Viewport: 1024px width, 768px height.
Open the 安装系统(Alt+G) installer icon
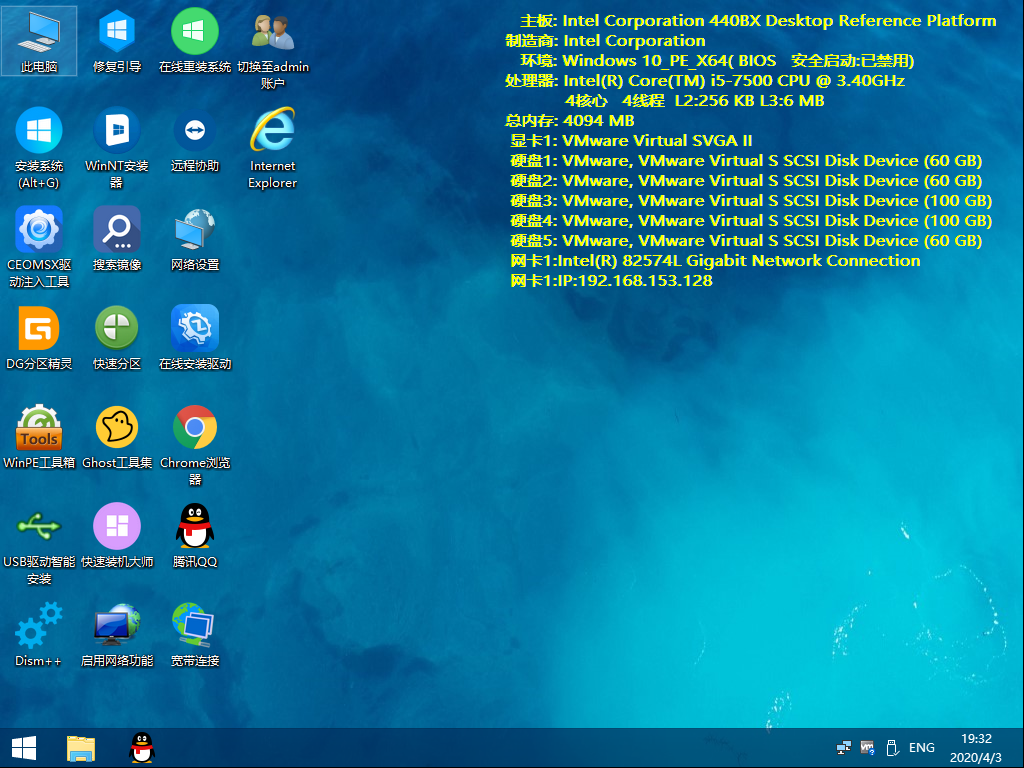coord(39,149)
